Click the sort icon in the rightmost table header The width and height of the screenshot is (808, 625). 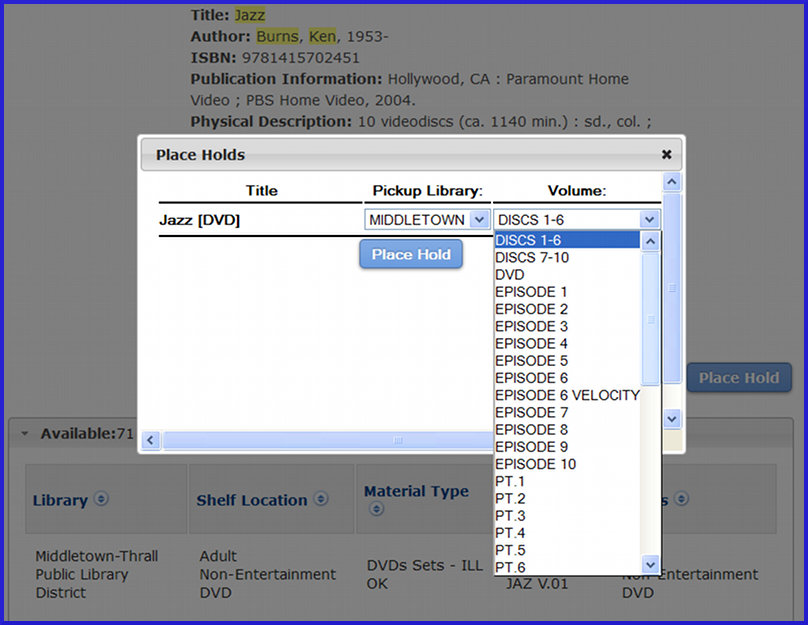tap(681, 499)
